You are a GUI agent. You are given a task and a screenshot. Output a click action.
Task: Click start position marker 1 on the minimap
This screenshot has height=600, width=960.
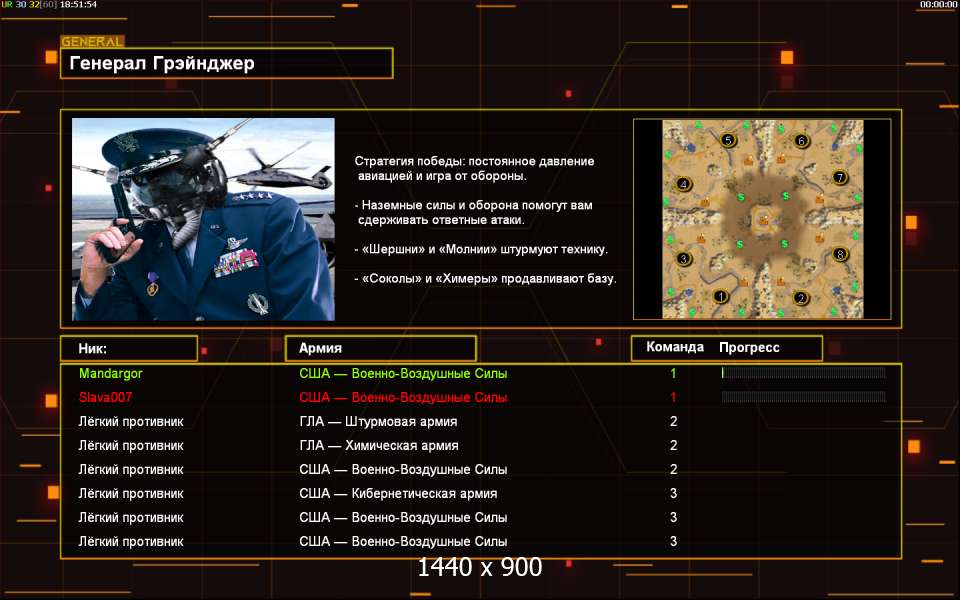click(721, 296)
